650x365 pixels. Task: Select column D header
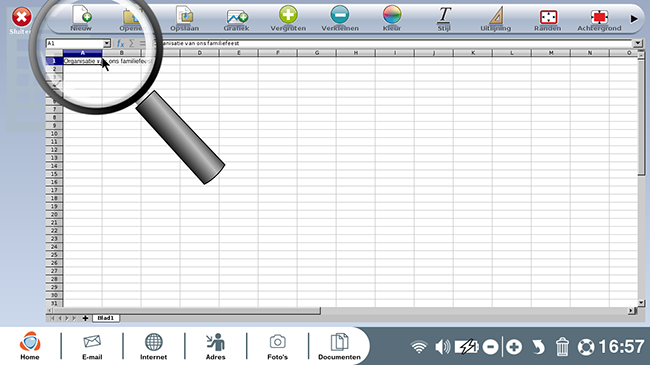tap(200, 53)
